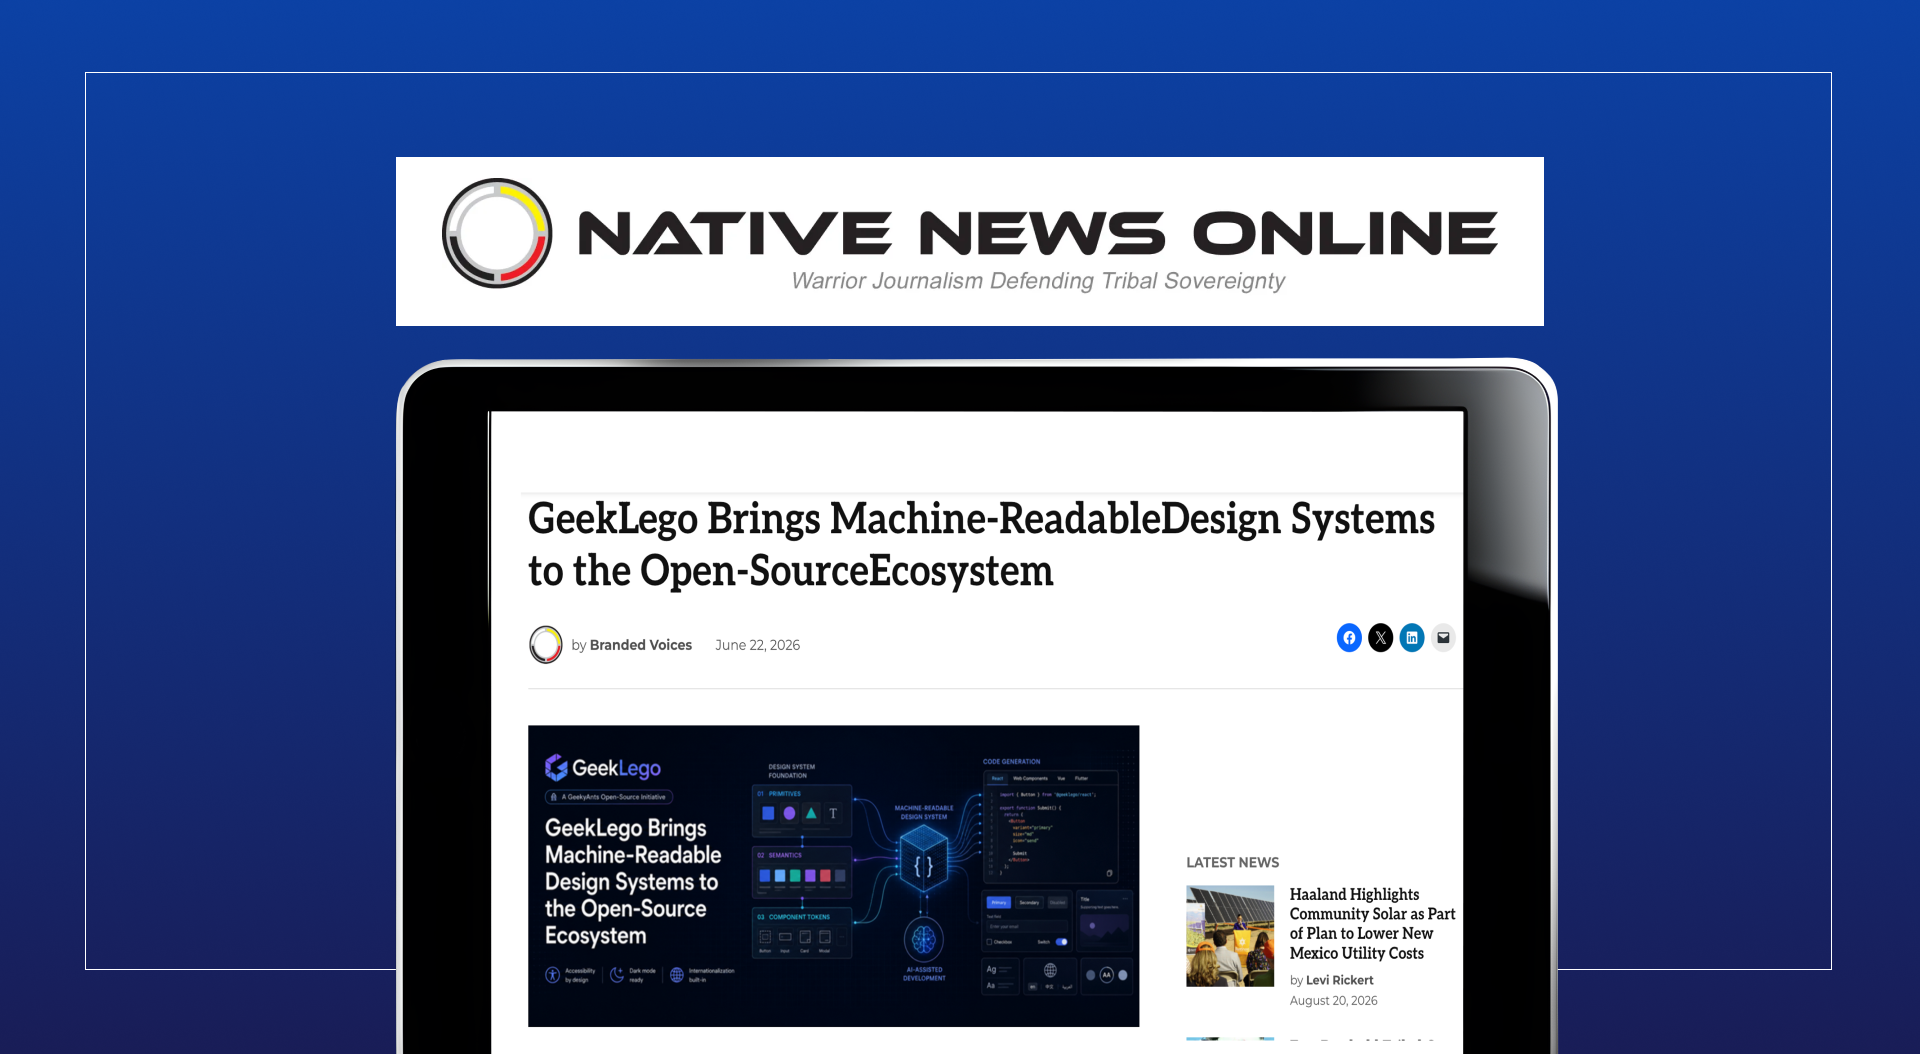Share the article by email icon
1920x1054 pixels.
coord(1443,638)
